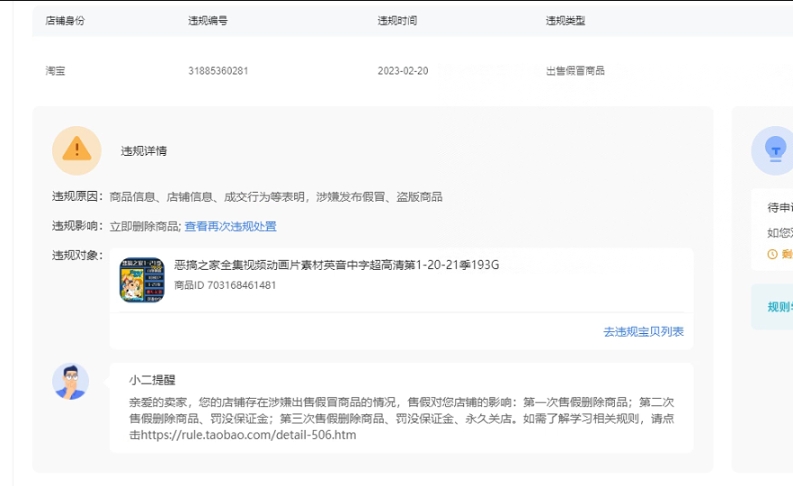Click the 违规编号 column header
Image resolution: width=793 pixels, height=486 pixels.
pos(208,20)
